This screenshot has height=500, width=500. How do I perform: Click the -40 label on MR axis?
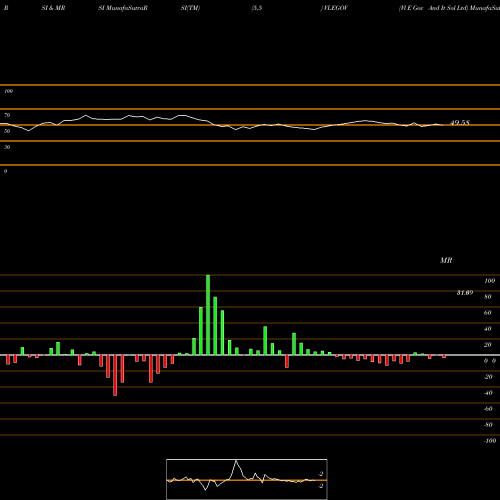click(488, 393)
